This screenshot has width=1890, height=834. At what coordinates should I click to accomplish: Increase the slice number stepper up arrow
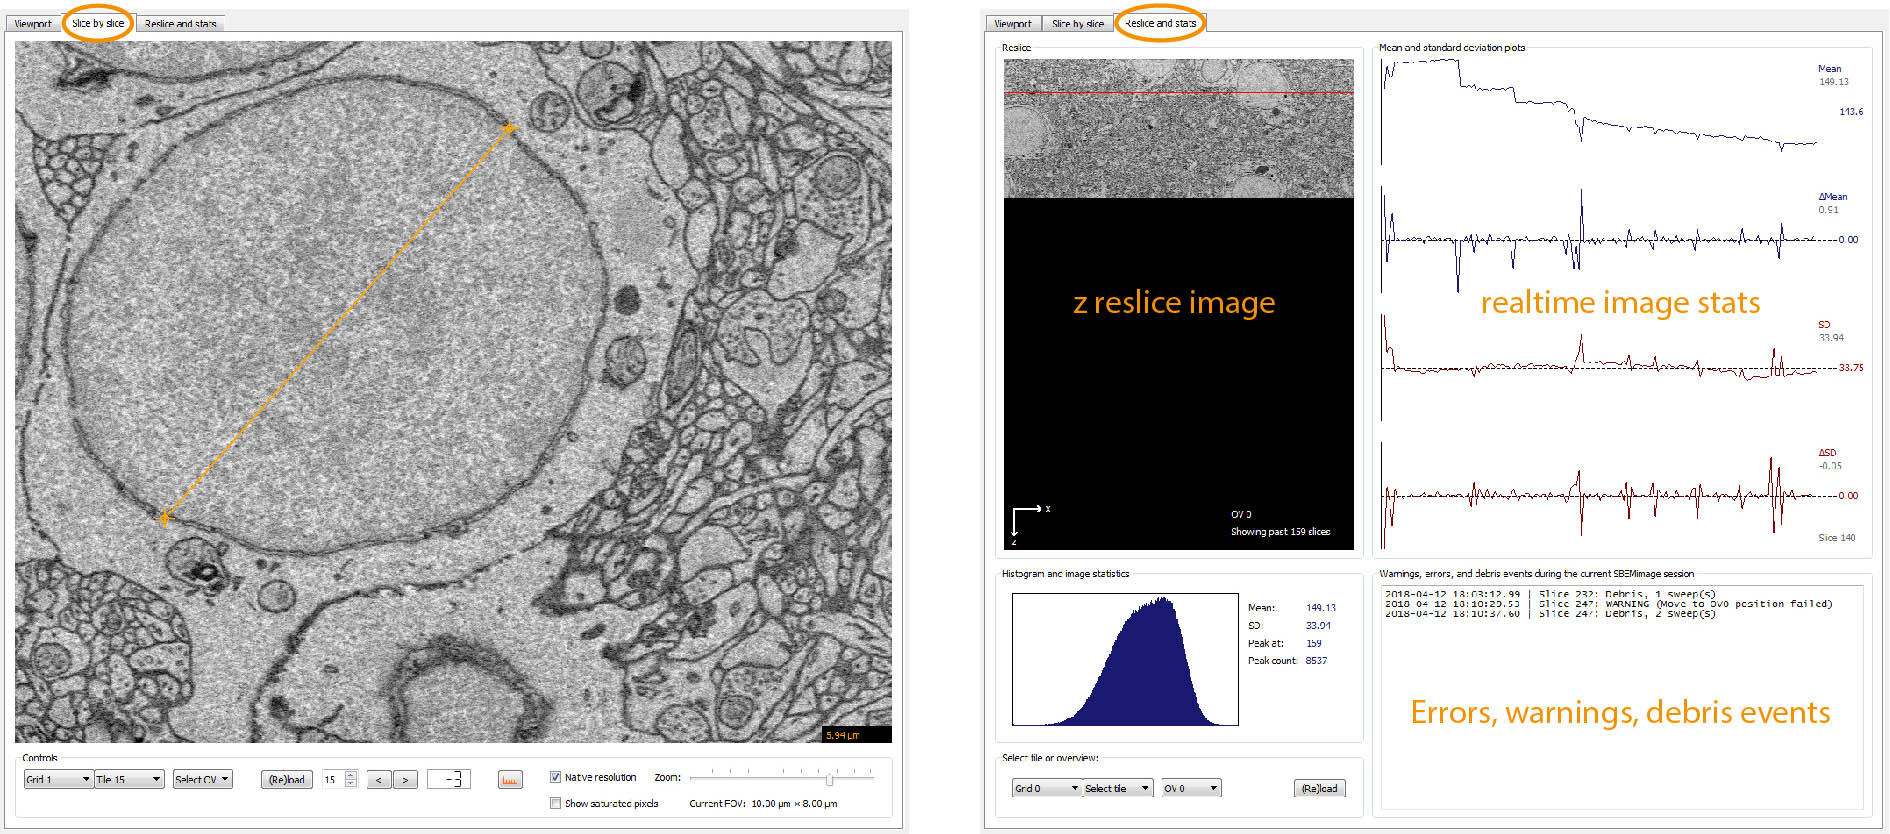[x=351, y=775]
